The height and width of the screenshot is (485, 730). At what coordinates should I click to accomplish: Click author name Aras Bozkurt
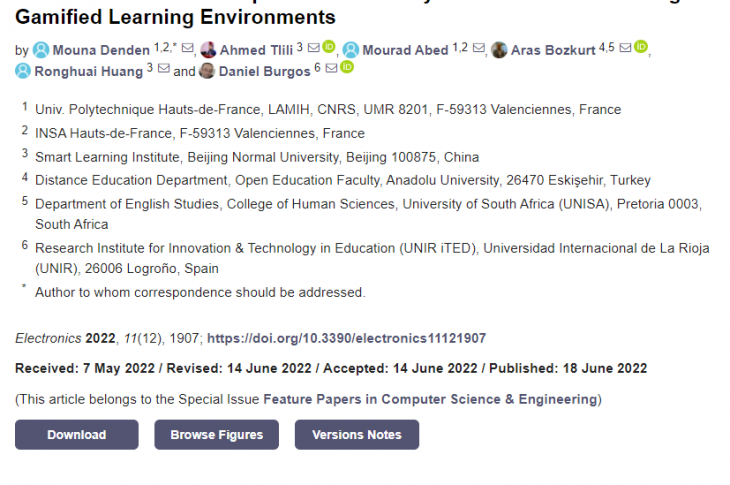tap(553, 50)
